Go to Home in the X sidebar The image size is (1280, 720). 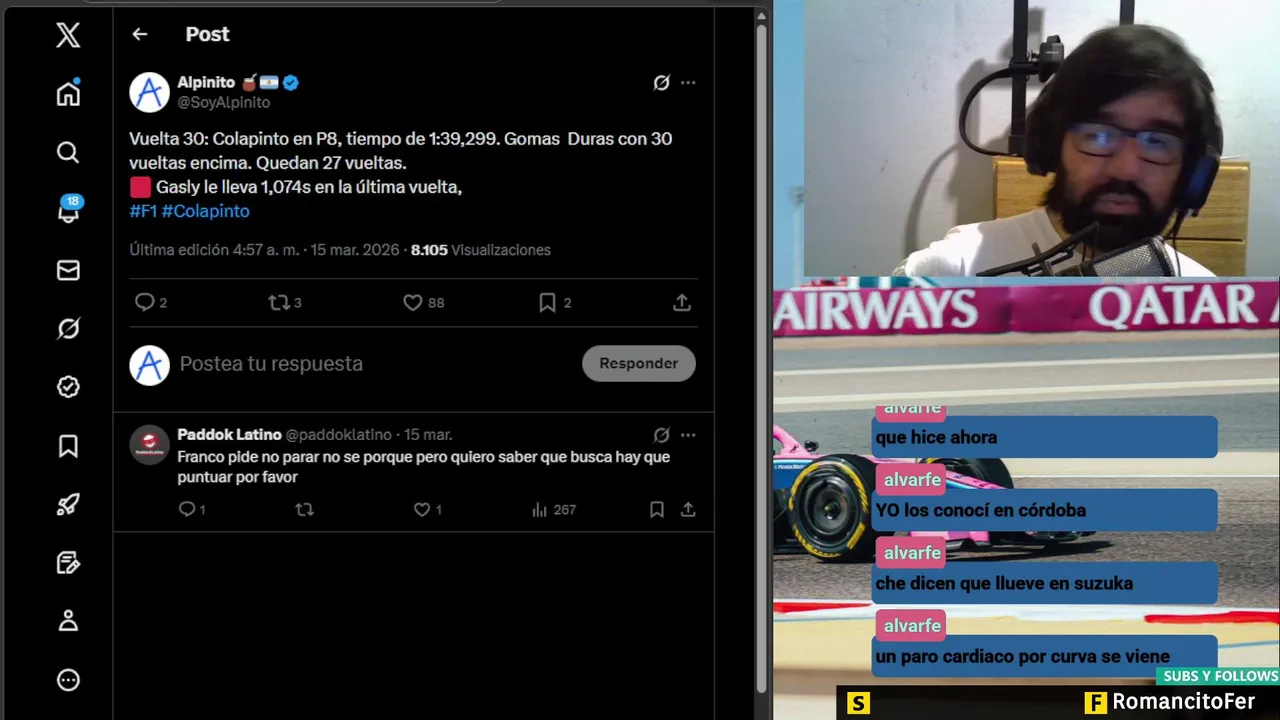68,93
